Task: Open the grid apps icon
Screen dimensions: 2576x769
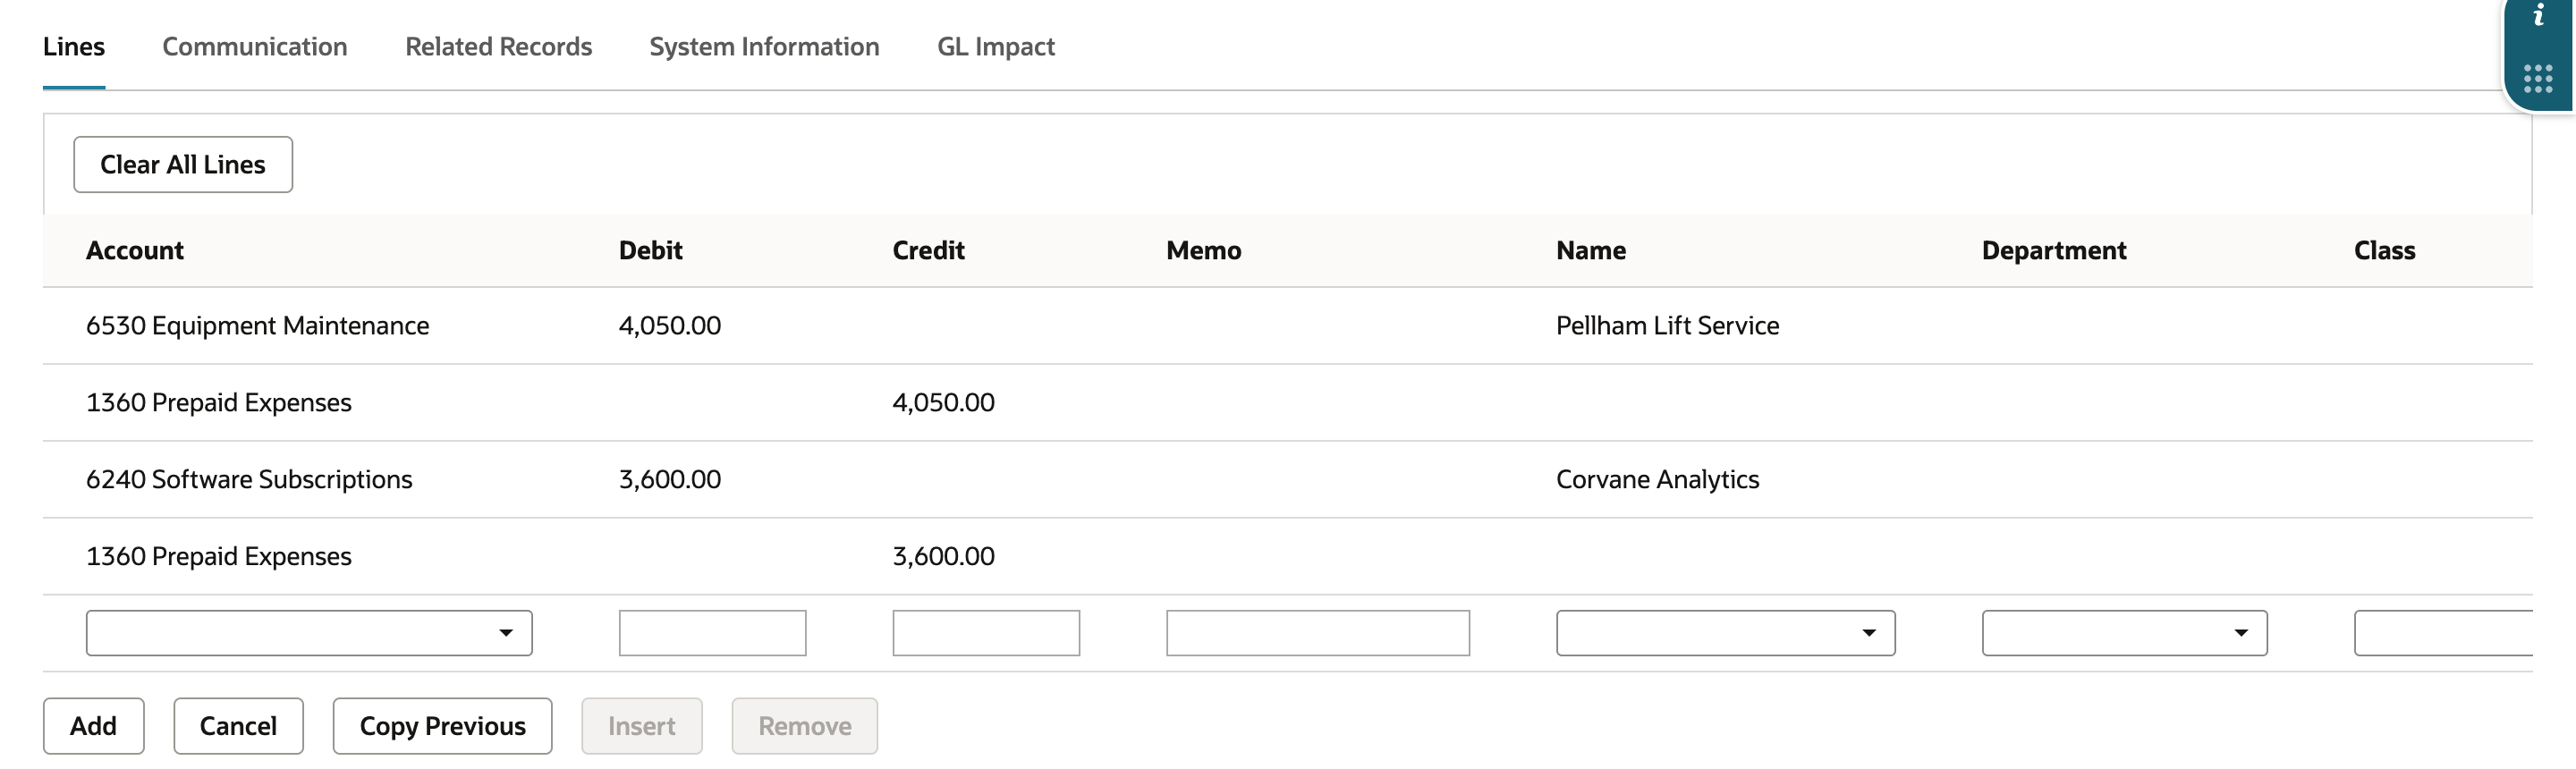Action: click(x=2538, y=78)
